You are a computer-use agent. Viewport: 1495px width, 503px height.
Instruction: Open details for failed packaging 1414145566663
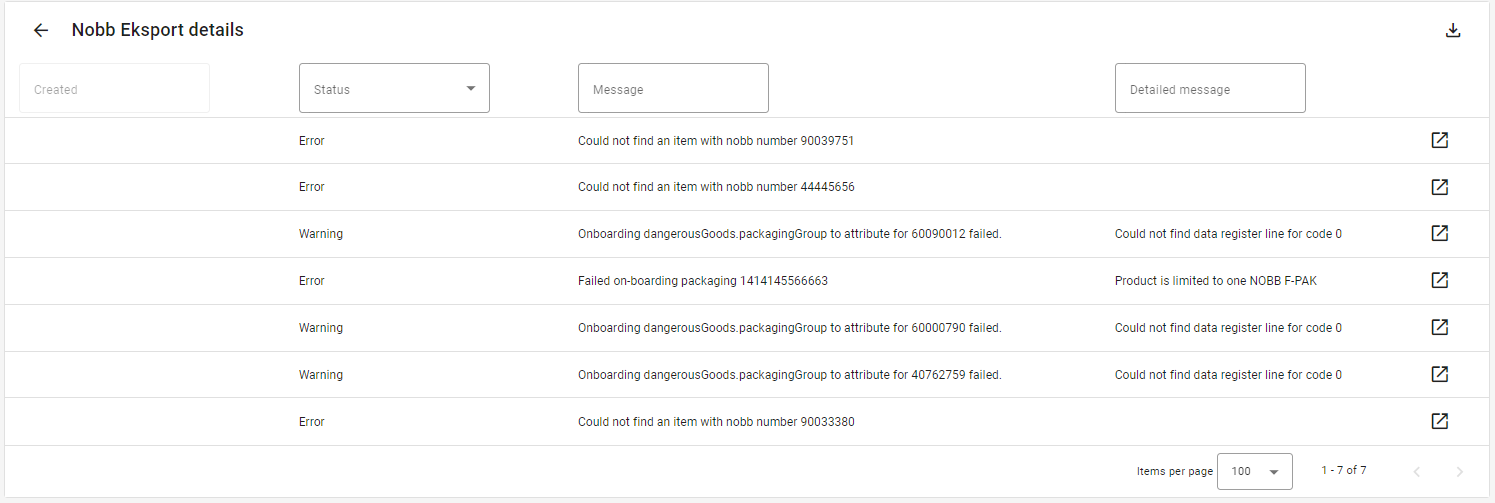[1440, 280]
